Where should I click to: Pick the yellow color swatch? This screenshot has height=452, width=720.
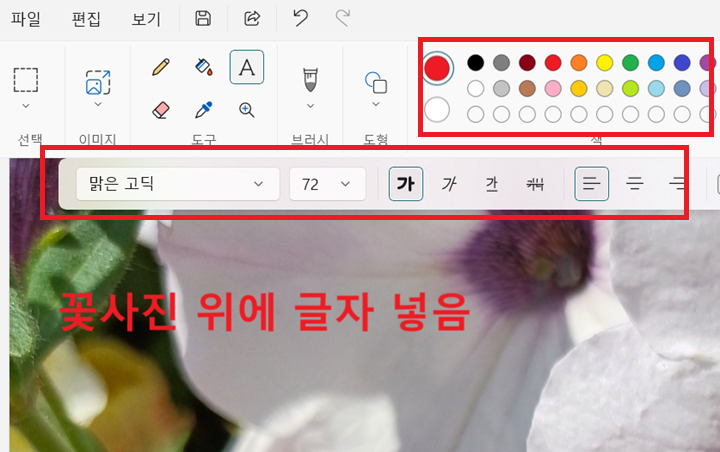point(605,62)
